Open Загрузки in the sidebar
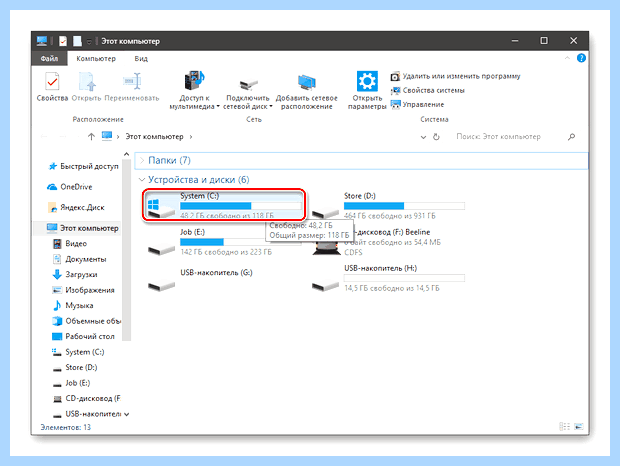The image size is (620, 466). 75,275
